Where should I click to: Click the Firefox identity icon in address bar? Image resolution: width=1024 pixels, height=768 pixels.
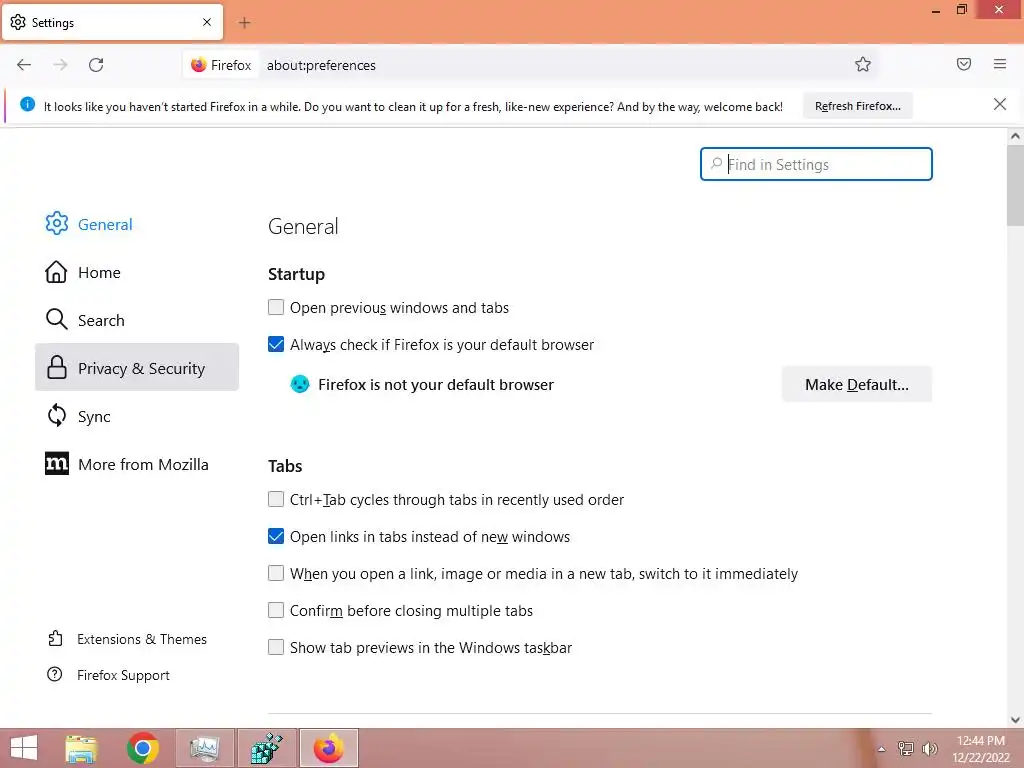click(x=199, y=65)
